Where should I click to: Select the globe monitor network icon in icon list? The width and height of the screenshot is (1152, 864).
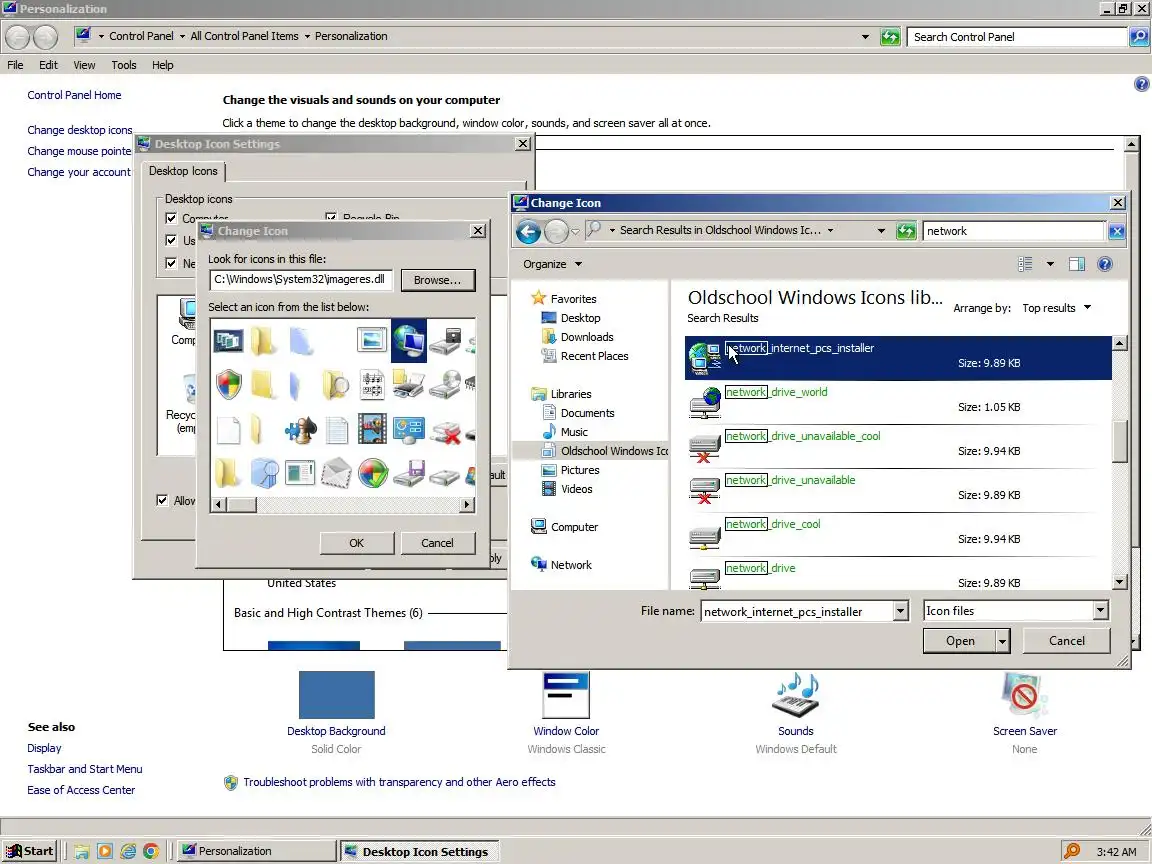click(408, 341)
